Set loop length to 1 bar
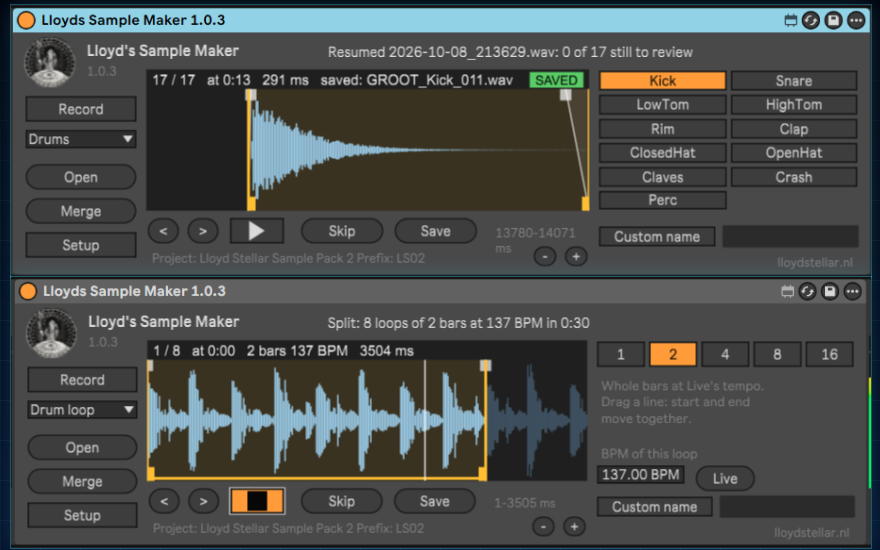Viewport: 880px width, 550px height. (x=621, y=355)
